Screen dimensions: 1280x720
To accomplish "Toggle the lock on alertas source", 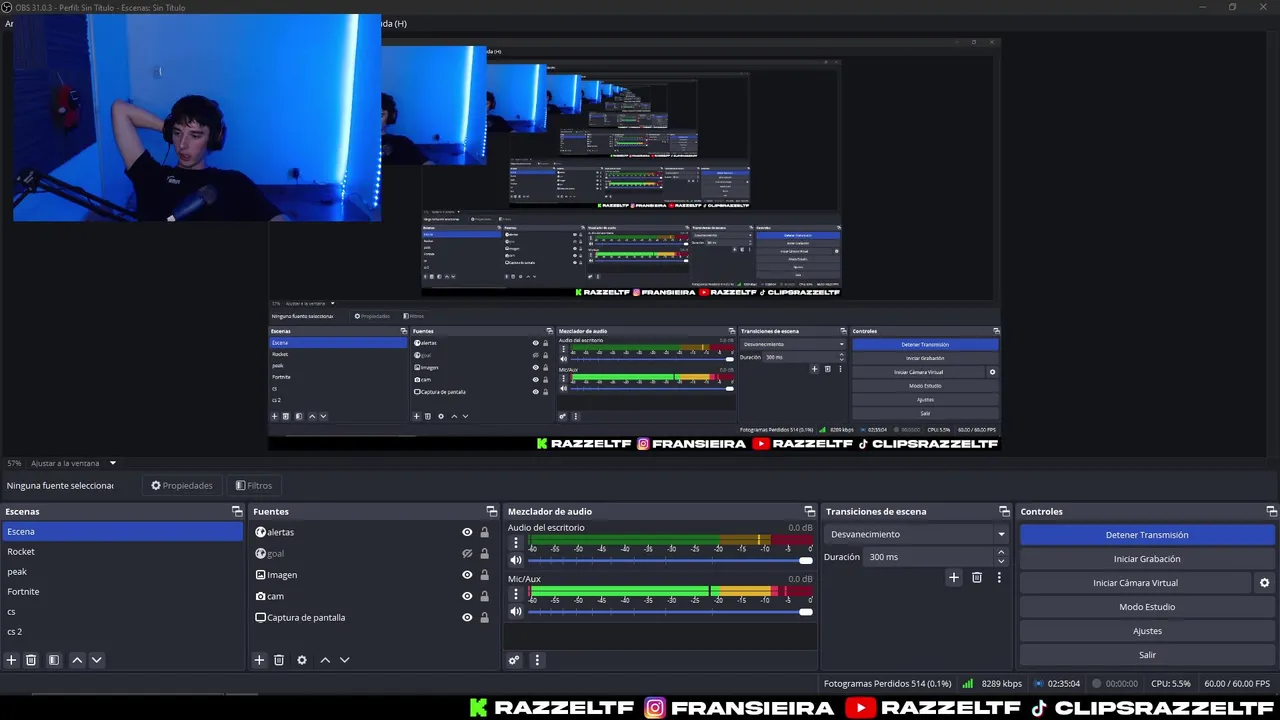I will 485,532.
